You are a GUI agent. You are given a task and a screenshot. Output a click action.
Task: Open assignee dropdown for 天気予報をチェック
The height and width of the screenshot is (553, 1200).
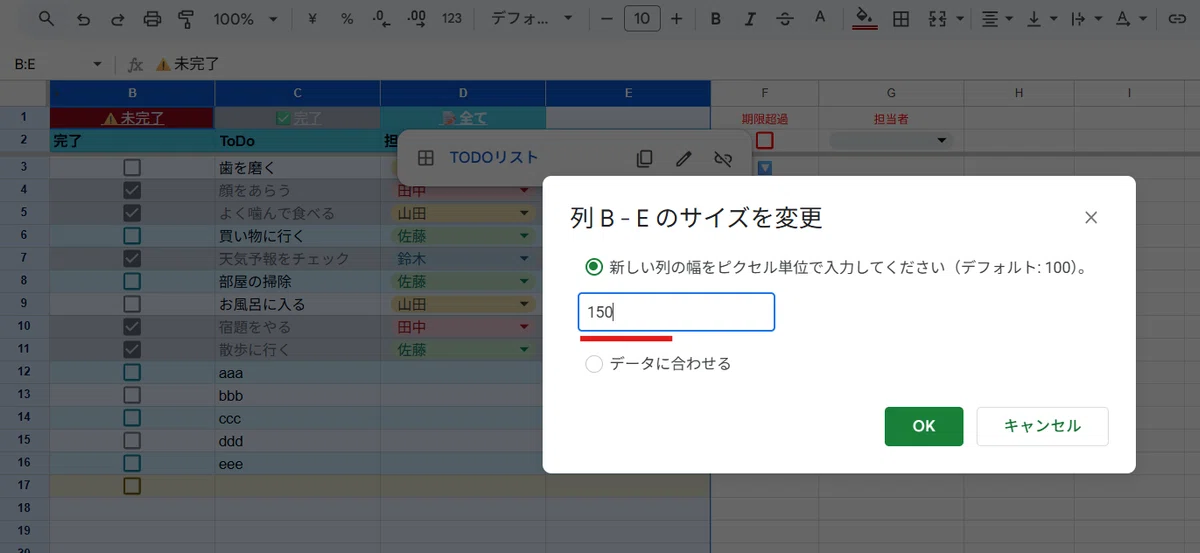523,258
